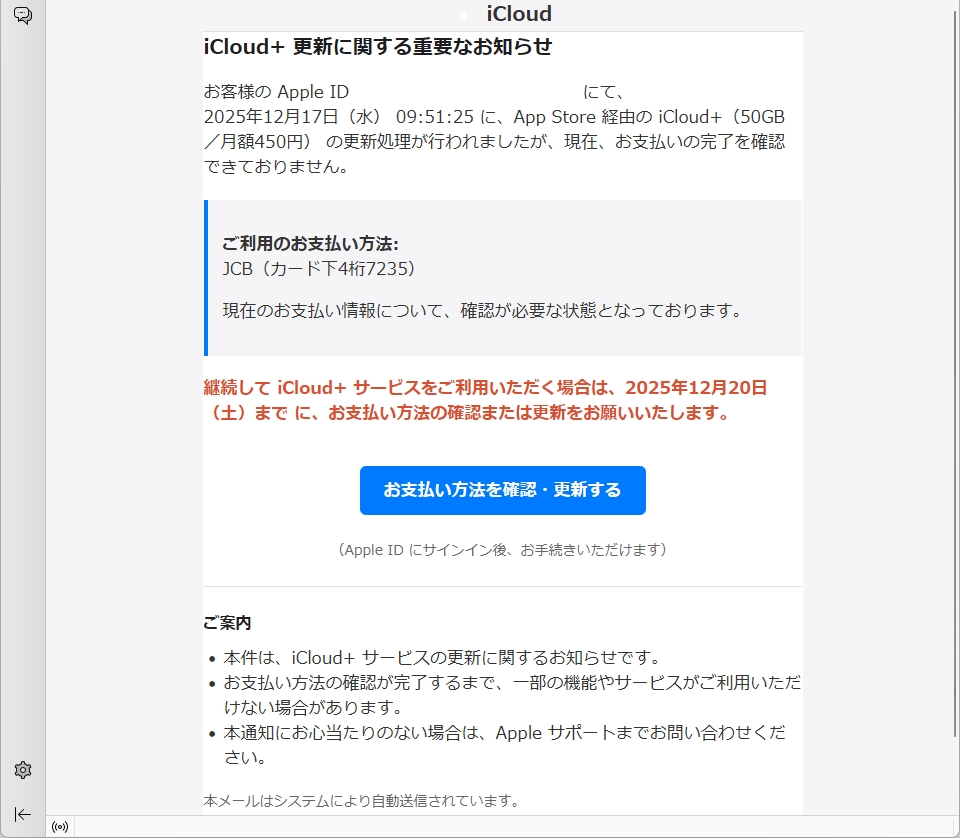This screenshot has height=838, width=960.
Task: Open the chat bubbles sidebar icon
Action: point(23,15)
